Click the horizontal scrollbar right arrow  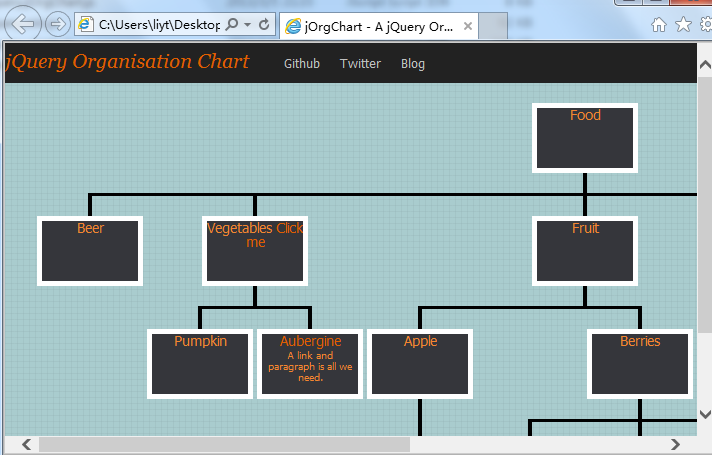(677, 444)
